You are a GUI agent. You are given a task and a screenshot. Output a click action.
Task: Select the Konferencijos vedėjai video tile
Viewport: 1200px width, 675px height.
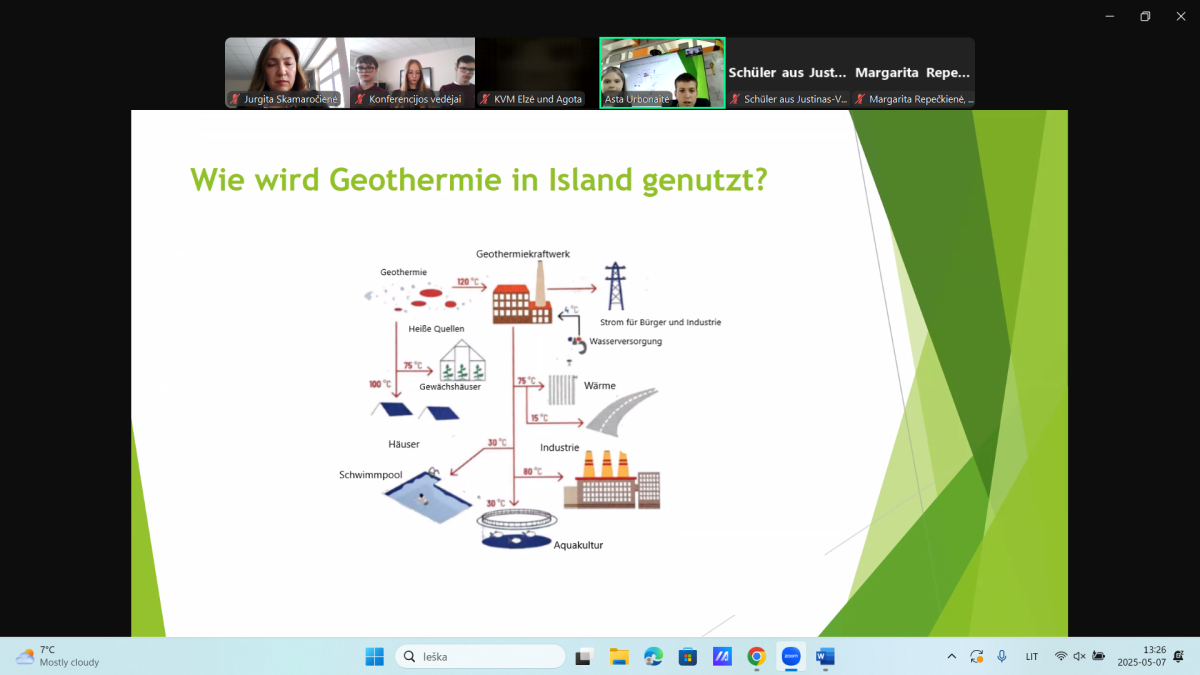point(412,72)
